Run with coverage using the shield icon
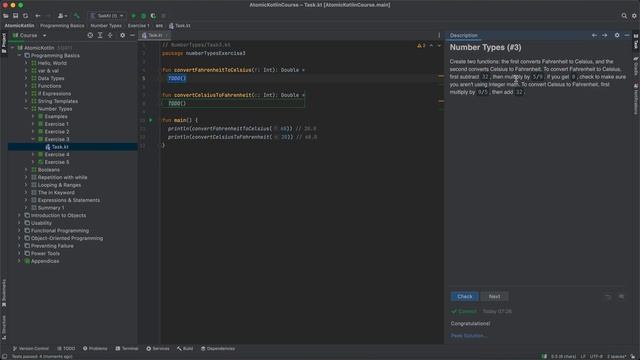 coord(153,16)
